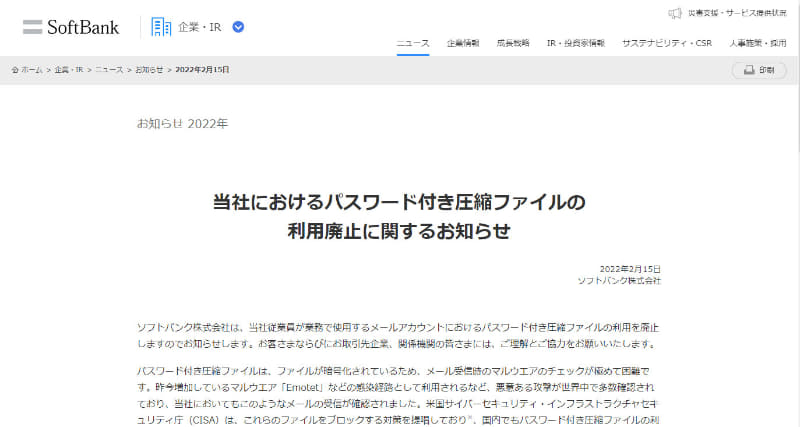The width and height of the screenshot is (800, 427).
Task: Click the paragraph line mentioning Emotet
Action: [395, 387]
